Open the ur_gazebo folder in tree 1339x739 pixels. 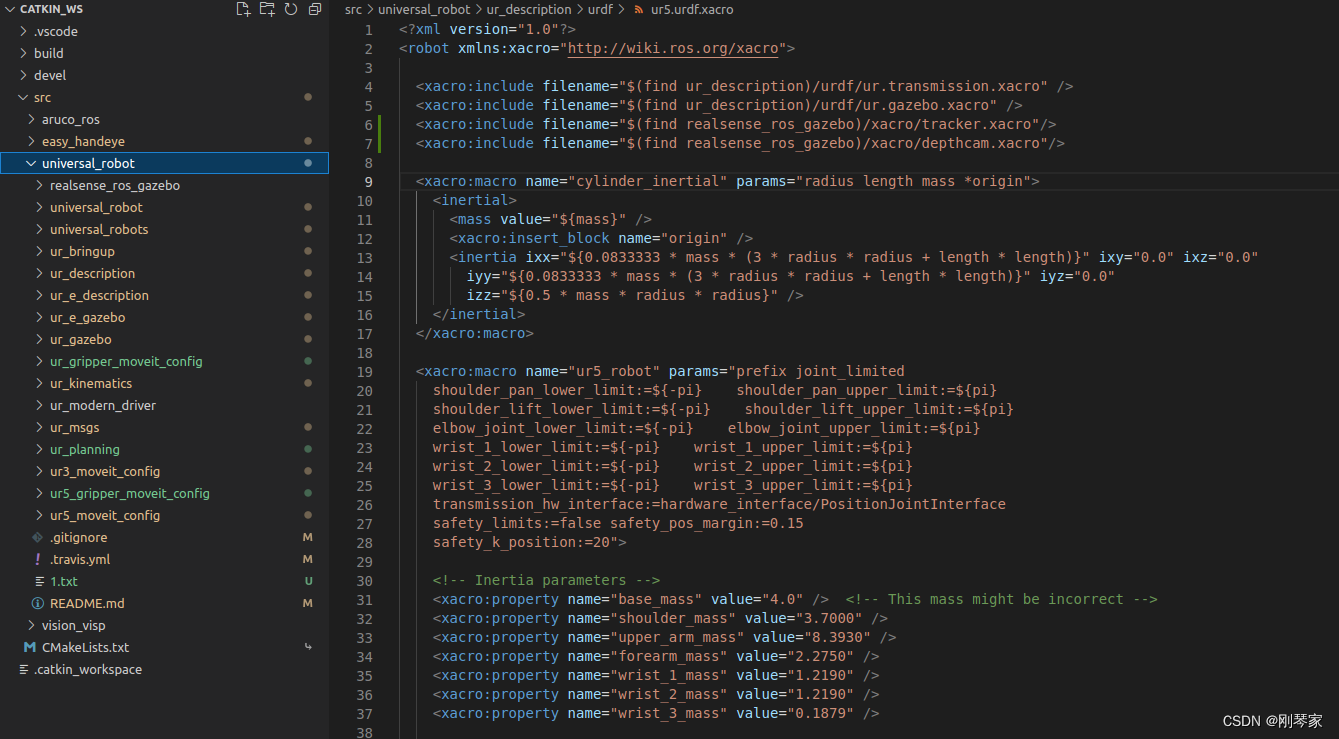[x=80, y=339]
